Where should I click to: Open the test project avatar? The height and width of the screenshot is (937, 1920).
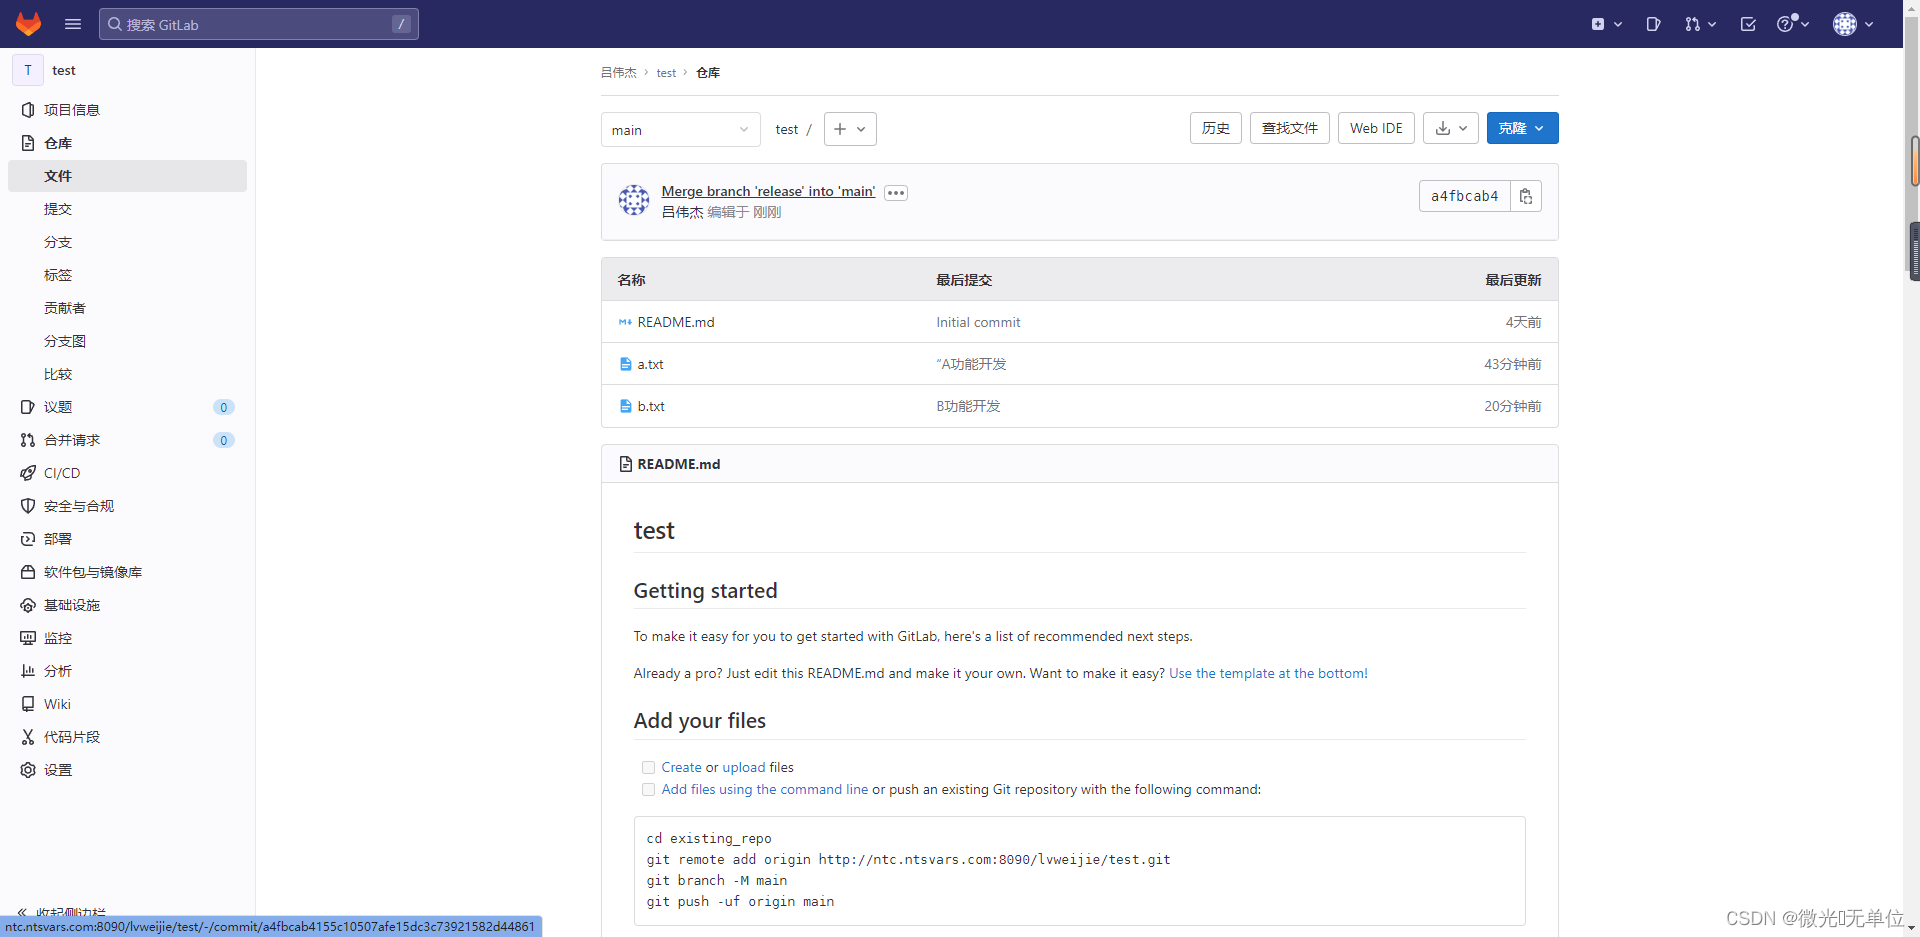pyautogui.click(x=28, y=70)
